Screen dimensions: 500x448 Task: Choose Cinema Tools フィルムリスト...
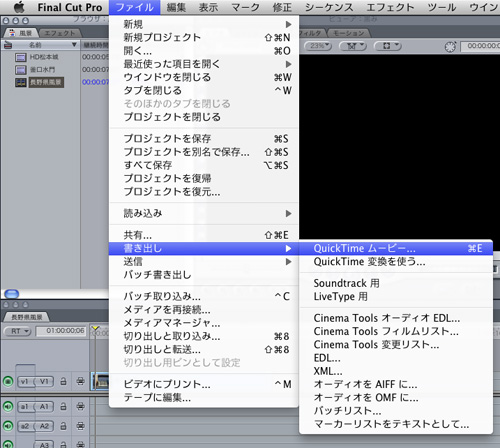(396, 331)
